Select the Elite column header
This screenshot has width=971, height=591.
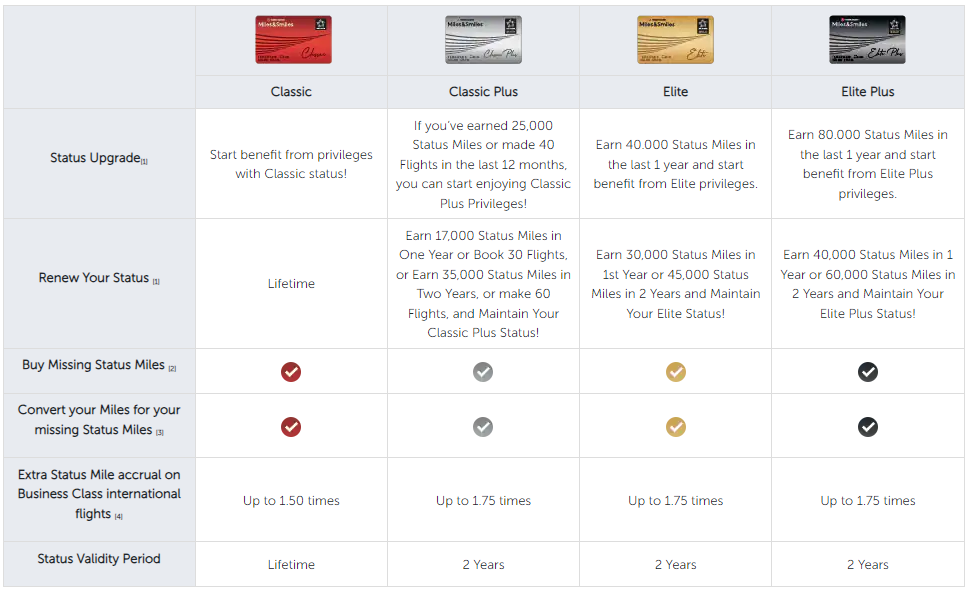(x=676, y=92)
